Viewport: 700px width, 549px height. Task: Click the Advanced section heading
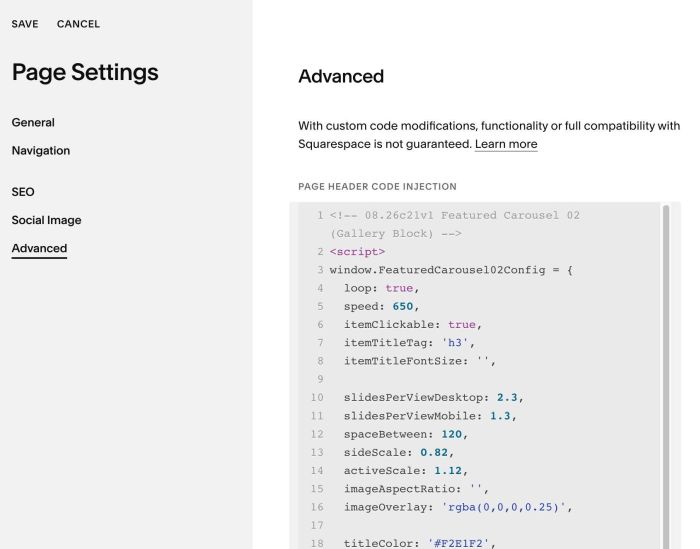pos(341,76)
